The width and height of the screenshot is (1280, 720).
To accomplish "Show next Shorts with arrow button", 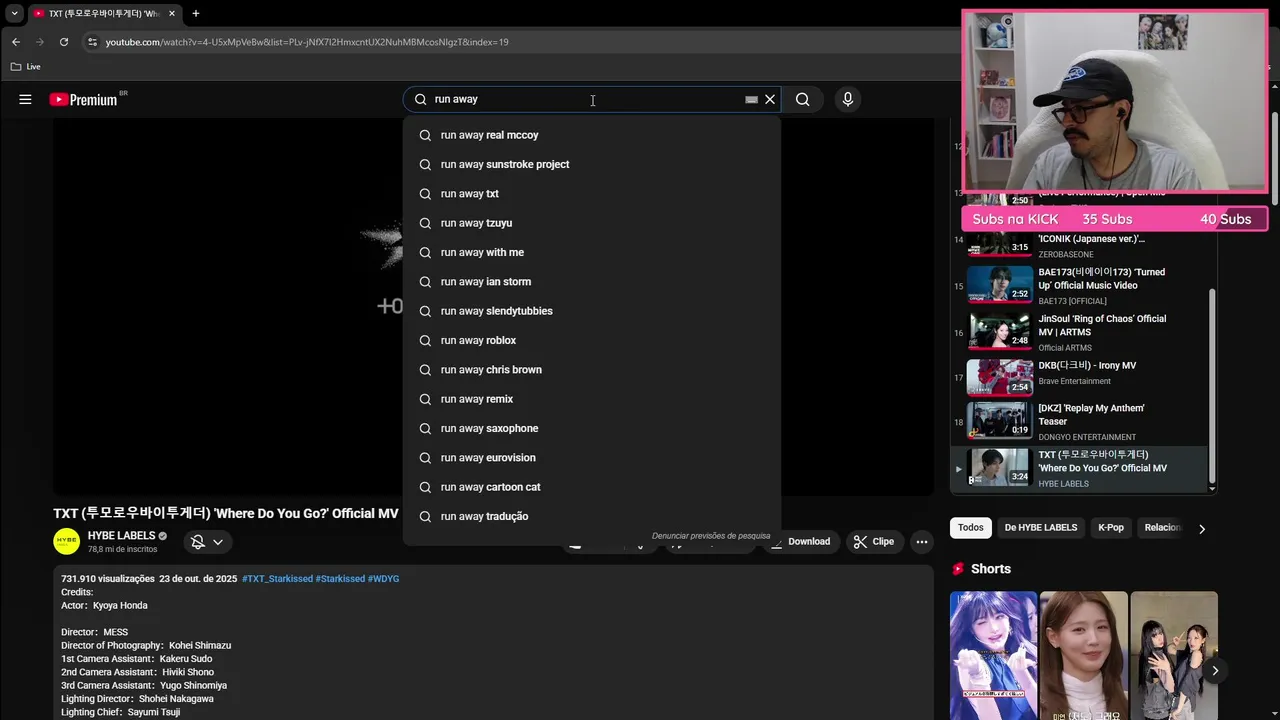I will coord(1215,670).
